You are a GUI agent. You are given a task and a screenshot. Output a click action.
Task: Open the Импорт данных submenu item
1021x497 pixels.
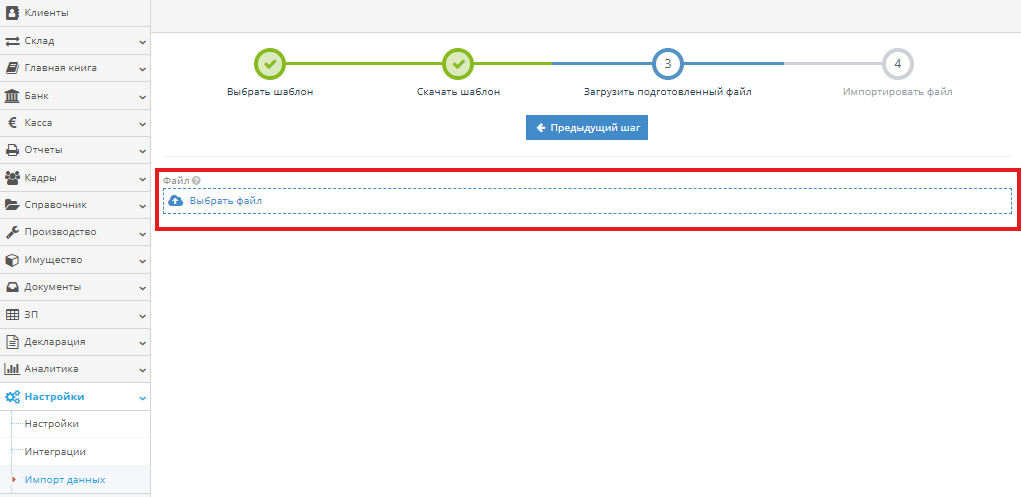click(x=64, y=480)
